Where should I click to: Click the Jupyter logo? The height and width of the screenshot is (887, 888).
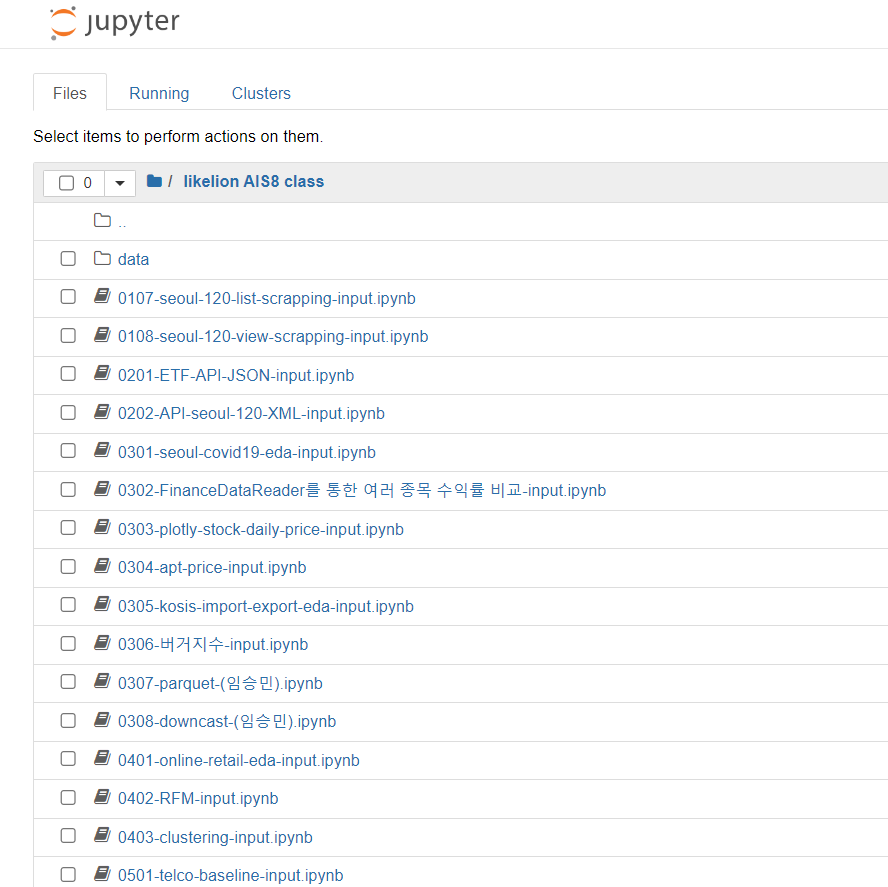click(x=114, y=23)
